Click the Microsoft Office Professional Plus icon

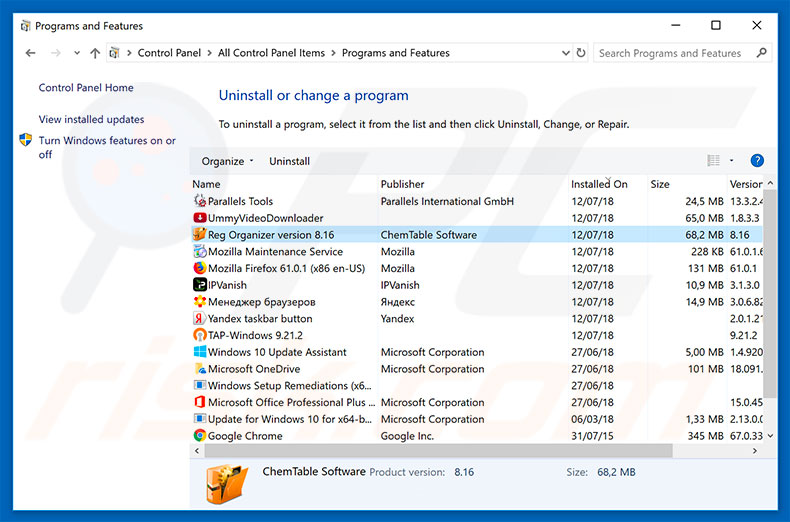click(x=200, y=402)
